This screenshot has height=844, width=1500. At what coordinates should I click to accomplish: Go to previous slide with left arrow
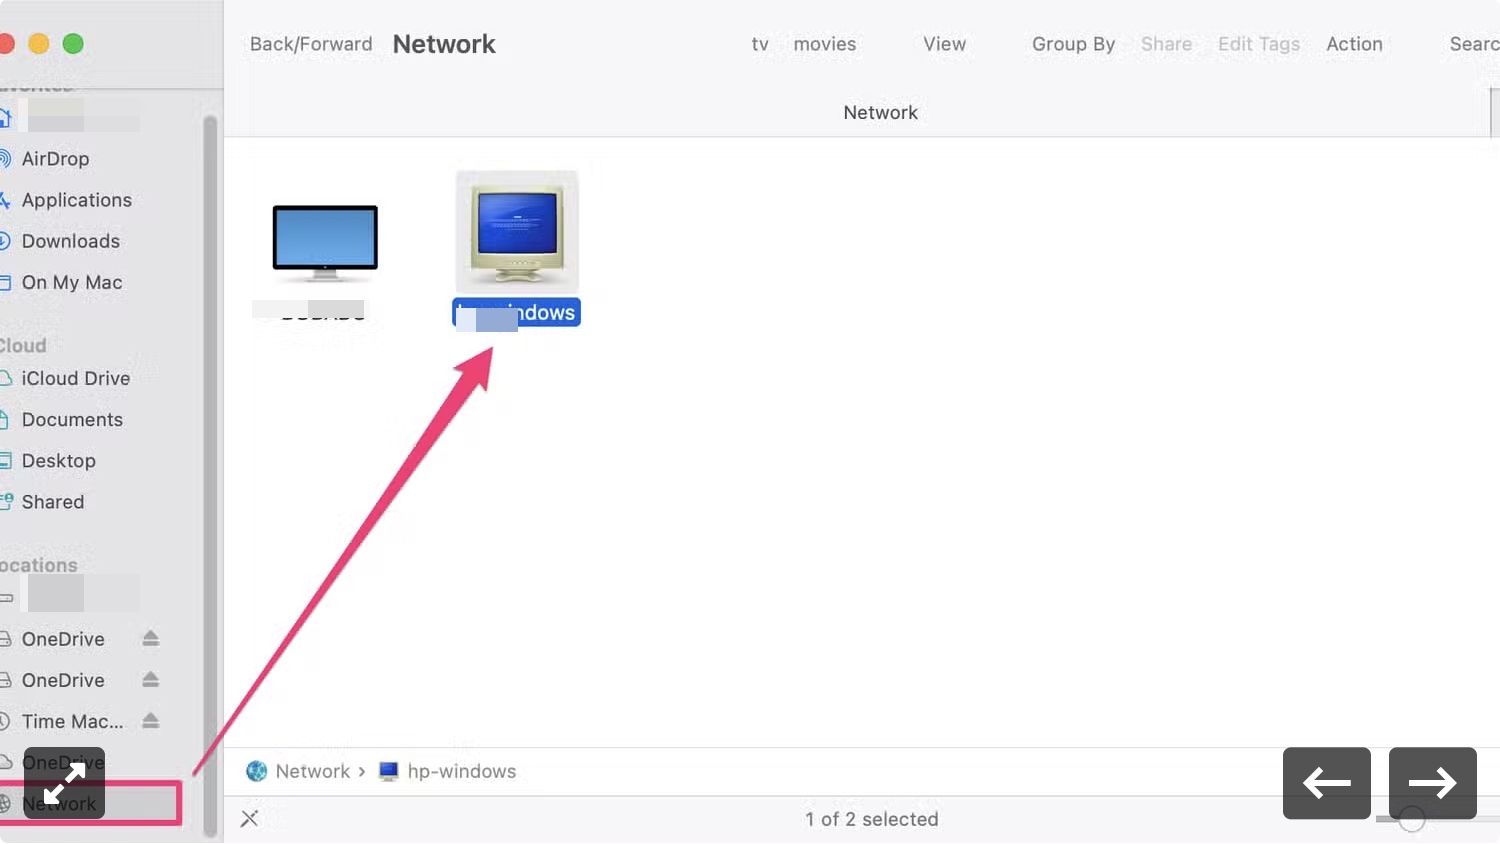coord(1326,783)
